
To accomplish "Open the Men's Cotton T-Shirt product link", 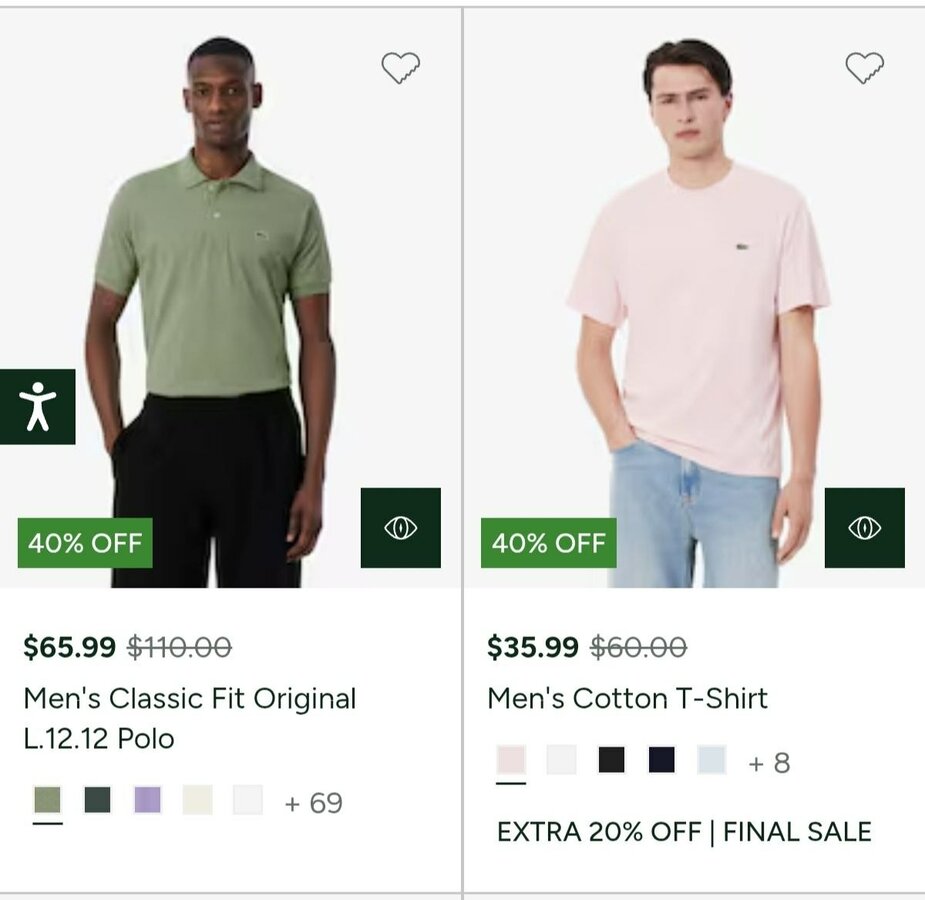I will click(627, 698).
